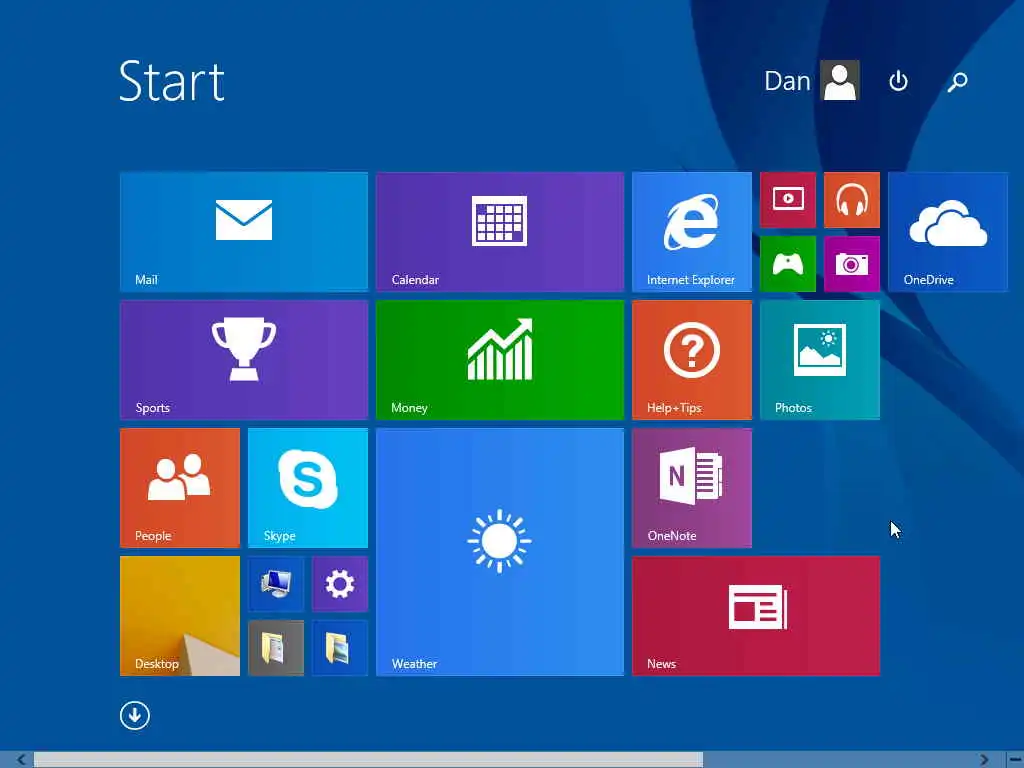
Task: Open the Photos tile
Action: tap(820, 360)
